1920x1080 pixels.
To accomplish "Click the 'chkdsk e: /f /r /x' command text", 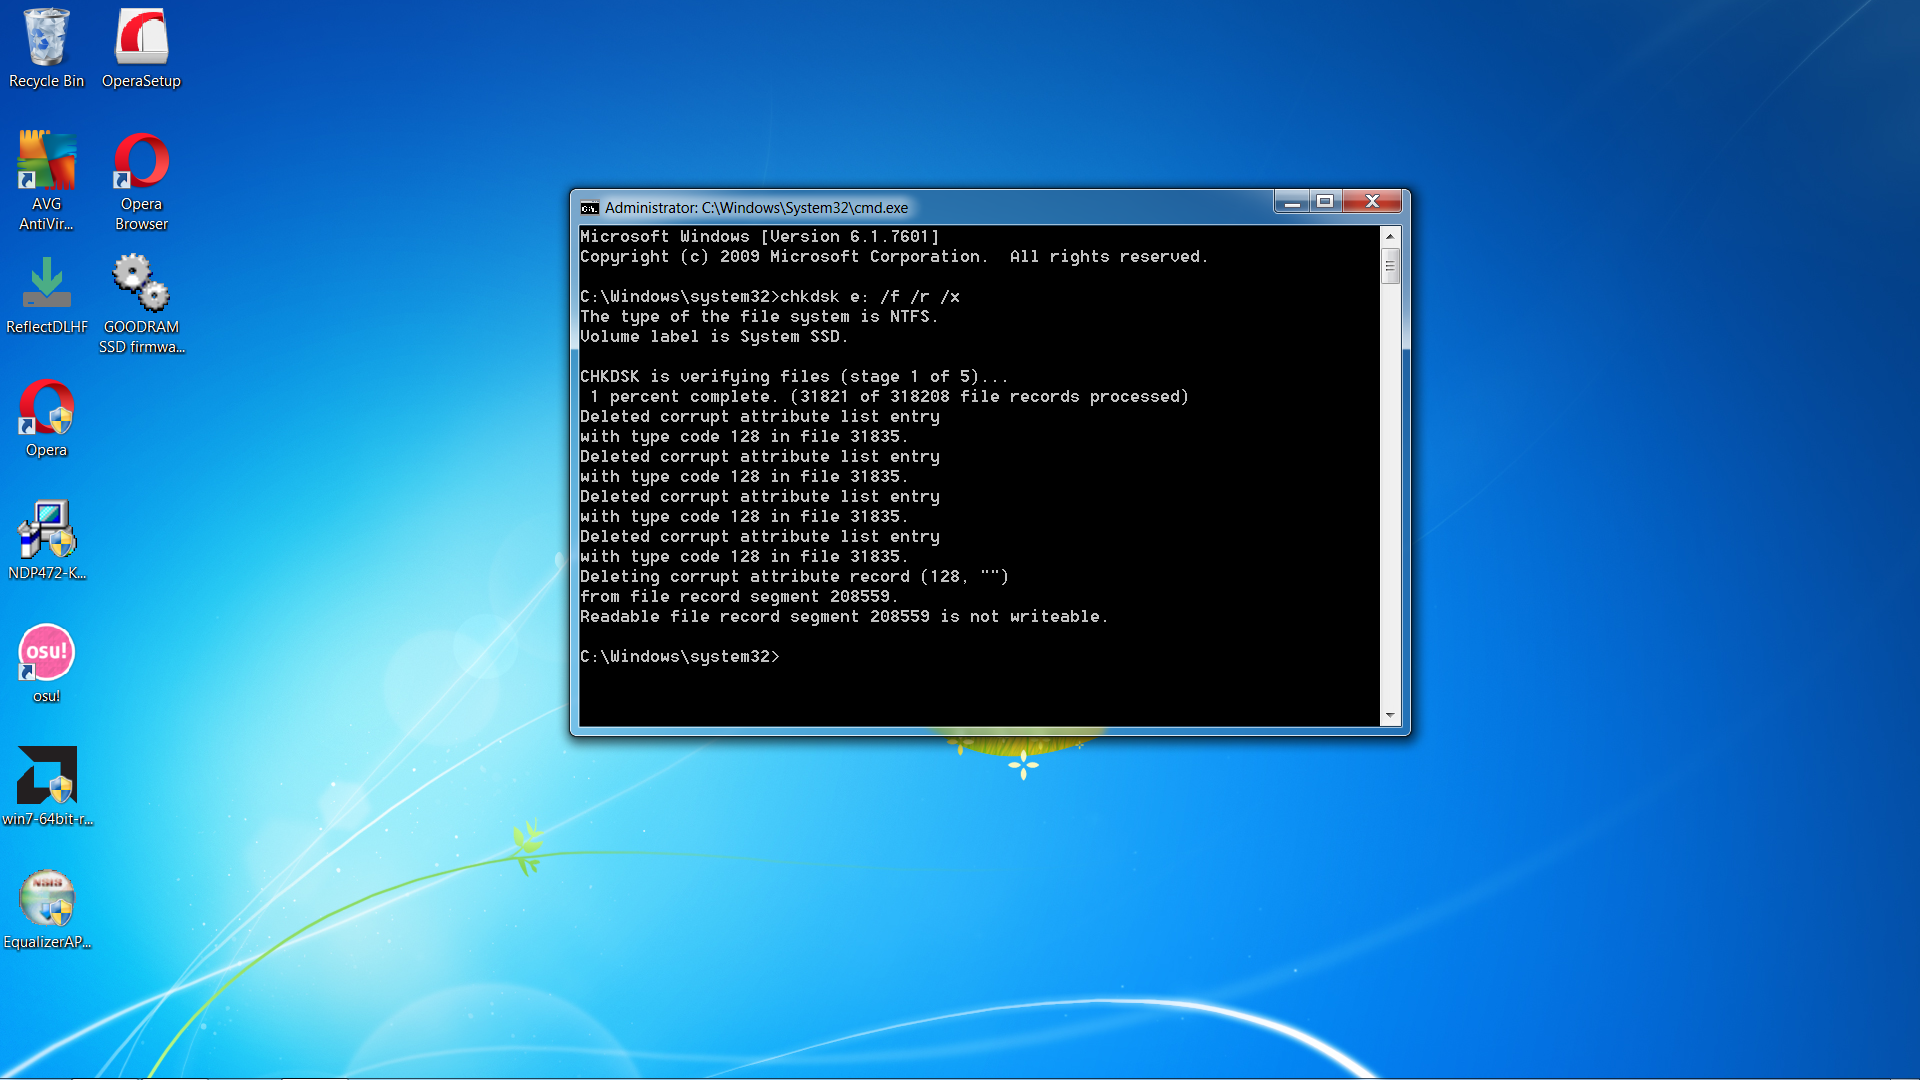I will tap(870, 297).
